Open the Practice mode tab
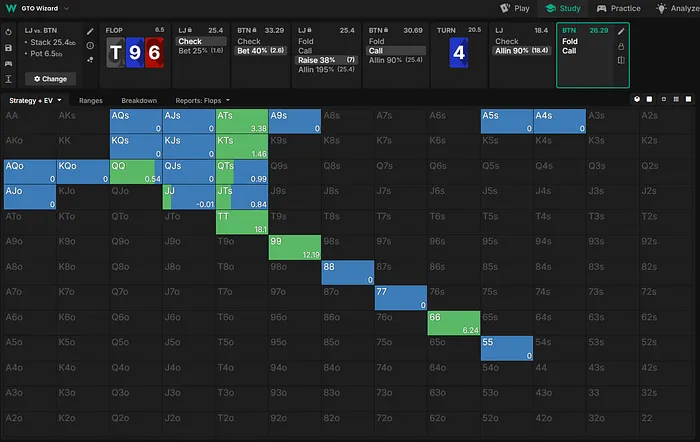Viewport: 700px width, 442px height. 618,8
